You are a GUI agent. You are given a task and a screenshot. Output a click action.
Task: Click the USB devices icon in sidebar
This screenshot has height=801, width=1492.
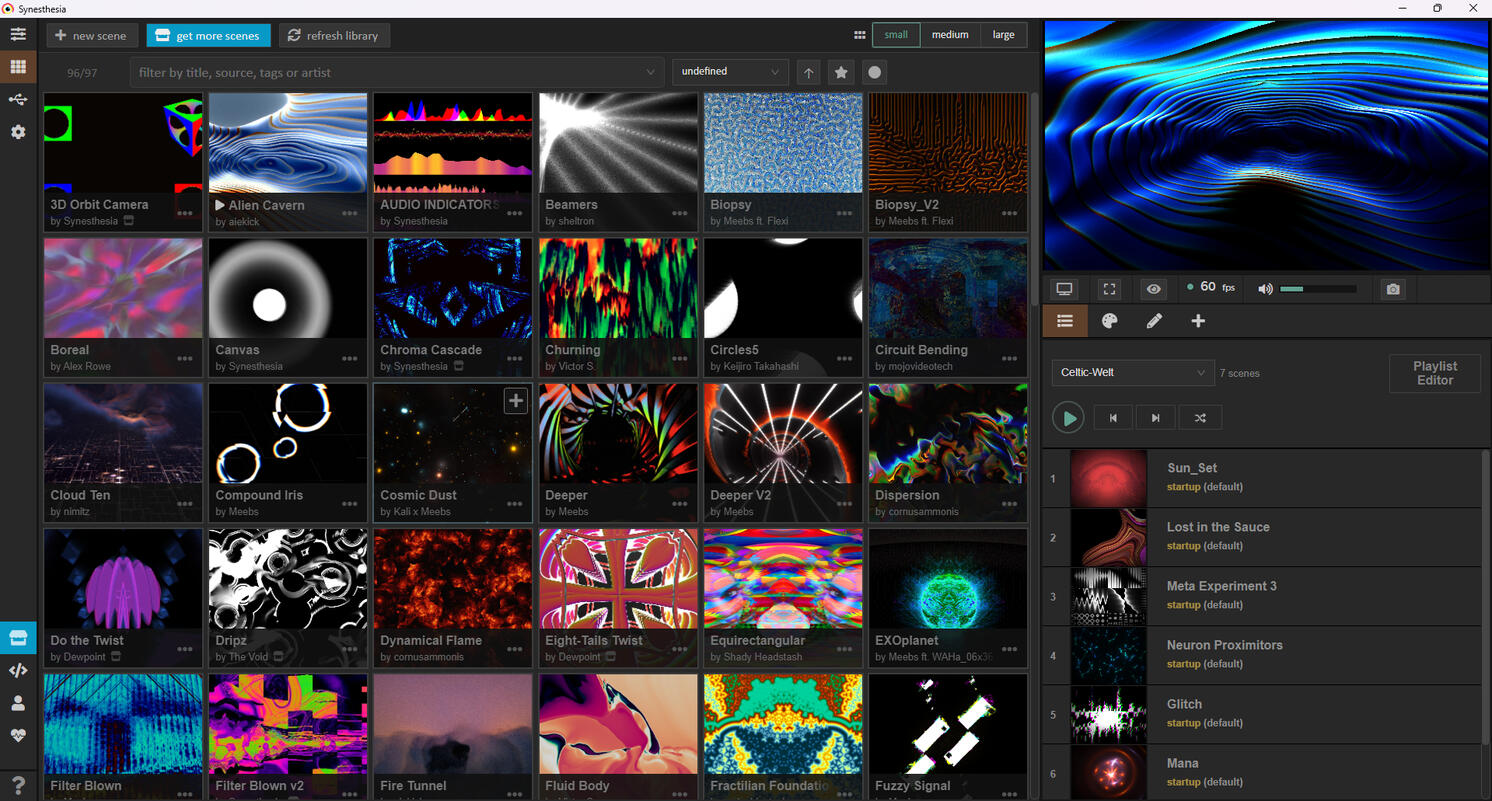pyautogui.click(x=18, y=99)
